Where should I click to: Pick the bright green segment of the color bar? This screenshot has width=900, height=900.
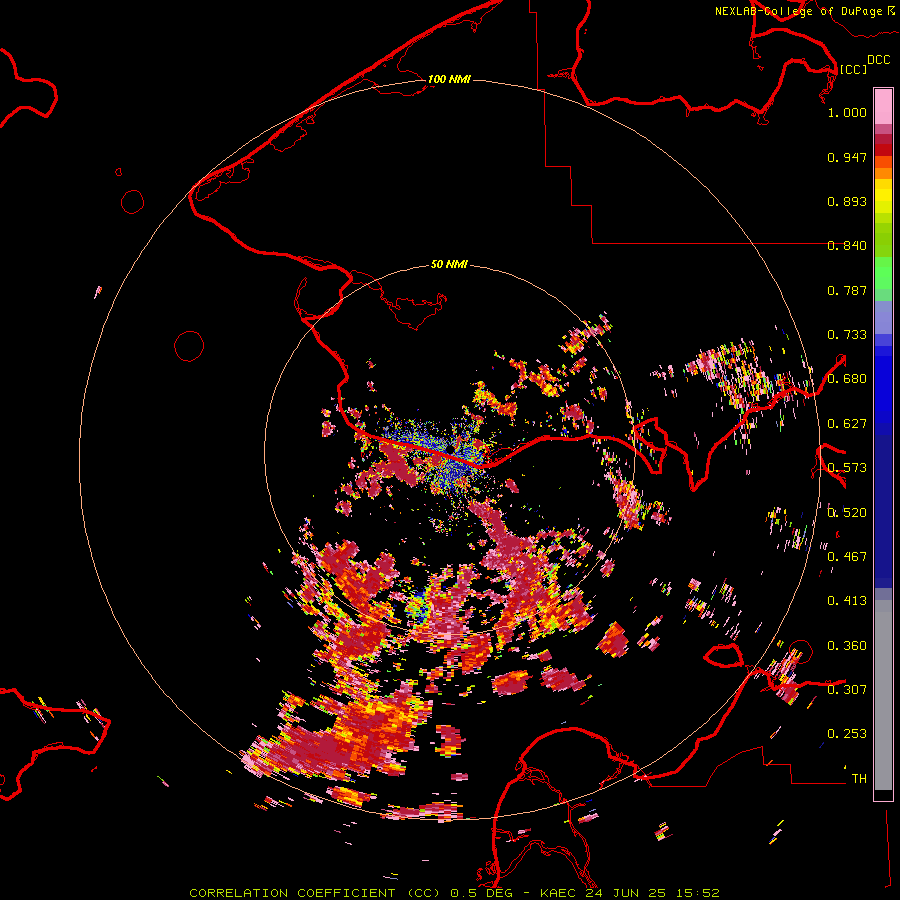(883, 272)
